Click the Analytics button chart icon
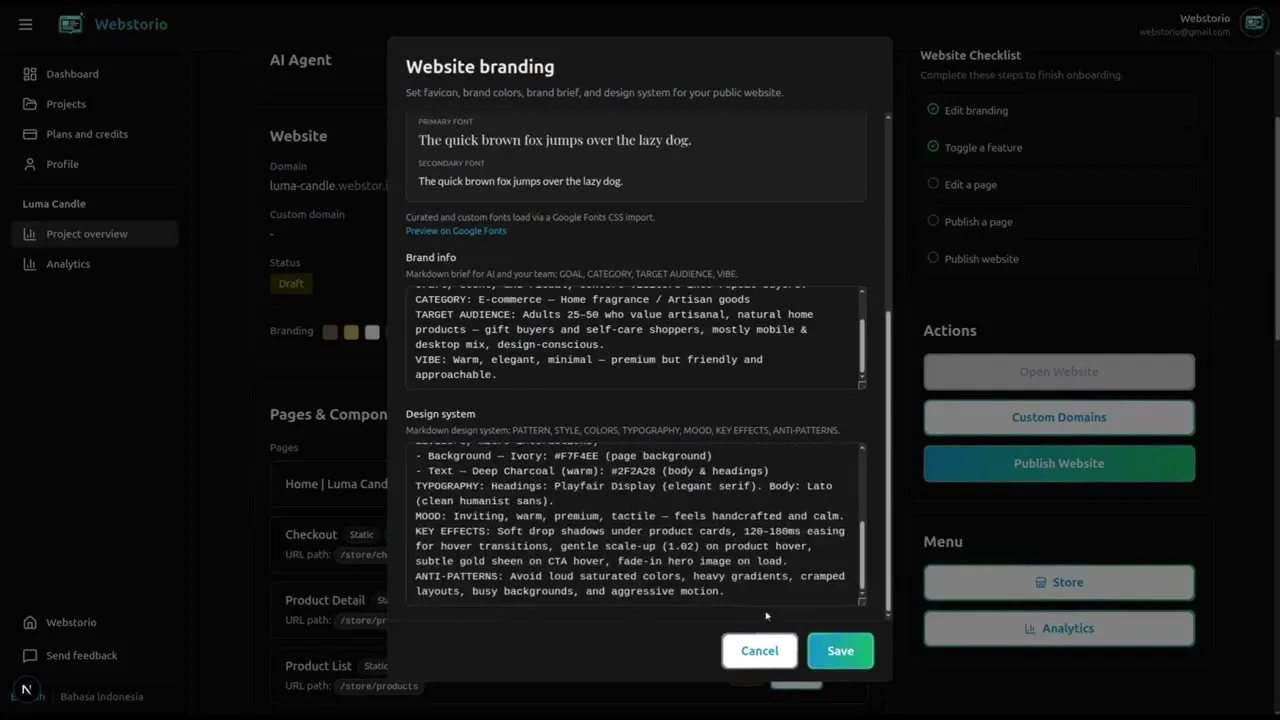The height and width of the screenshot is (720, 1280). pyautogui.click(x=1030, y=629)
